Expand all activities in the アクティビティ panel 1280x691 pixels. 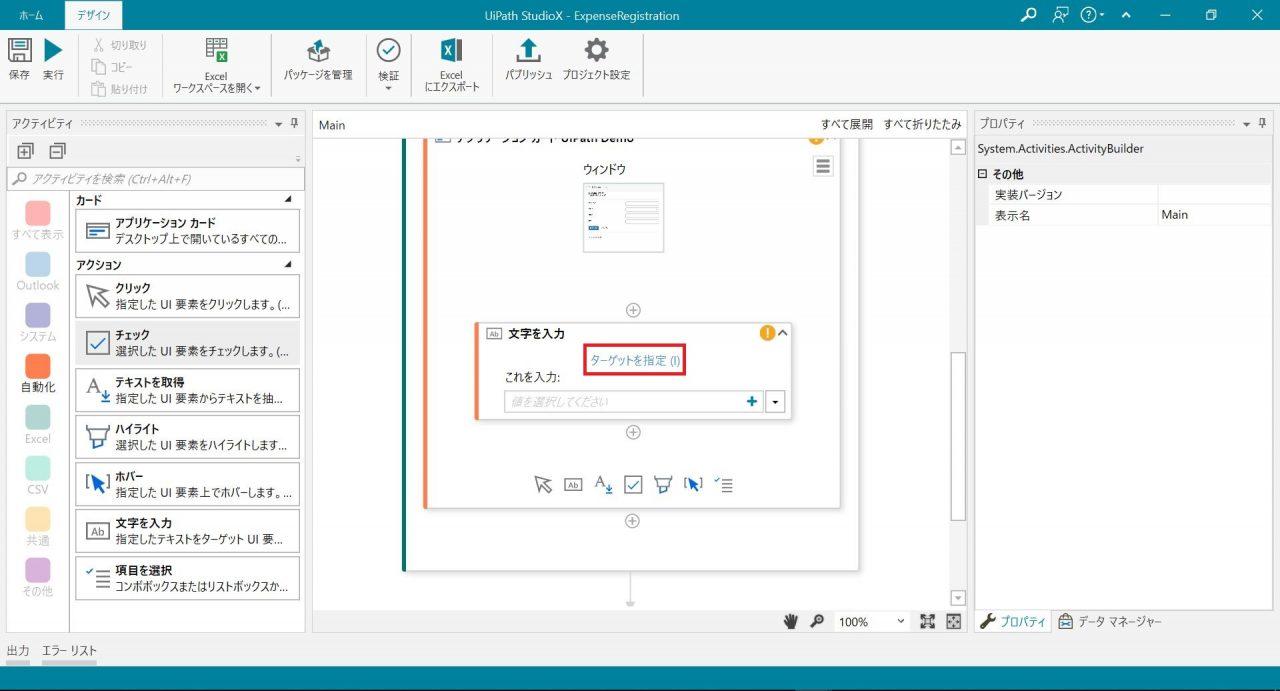[x=25, y=151]
